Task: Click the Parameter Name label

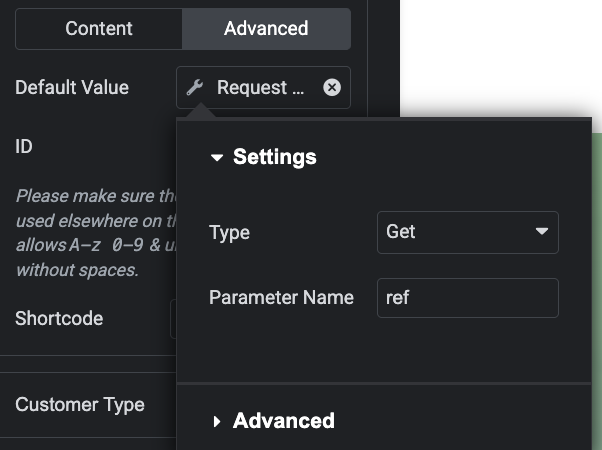Action: (x=281, y=298)
